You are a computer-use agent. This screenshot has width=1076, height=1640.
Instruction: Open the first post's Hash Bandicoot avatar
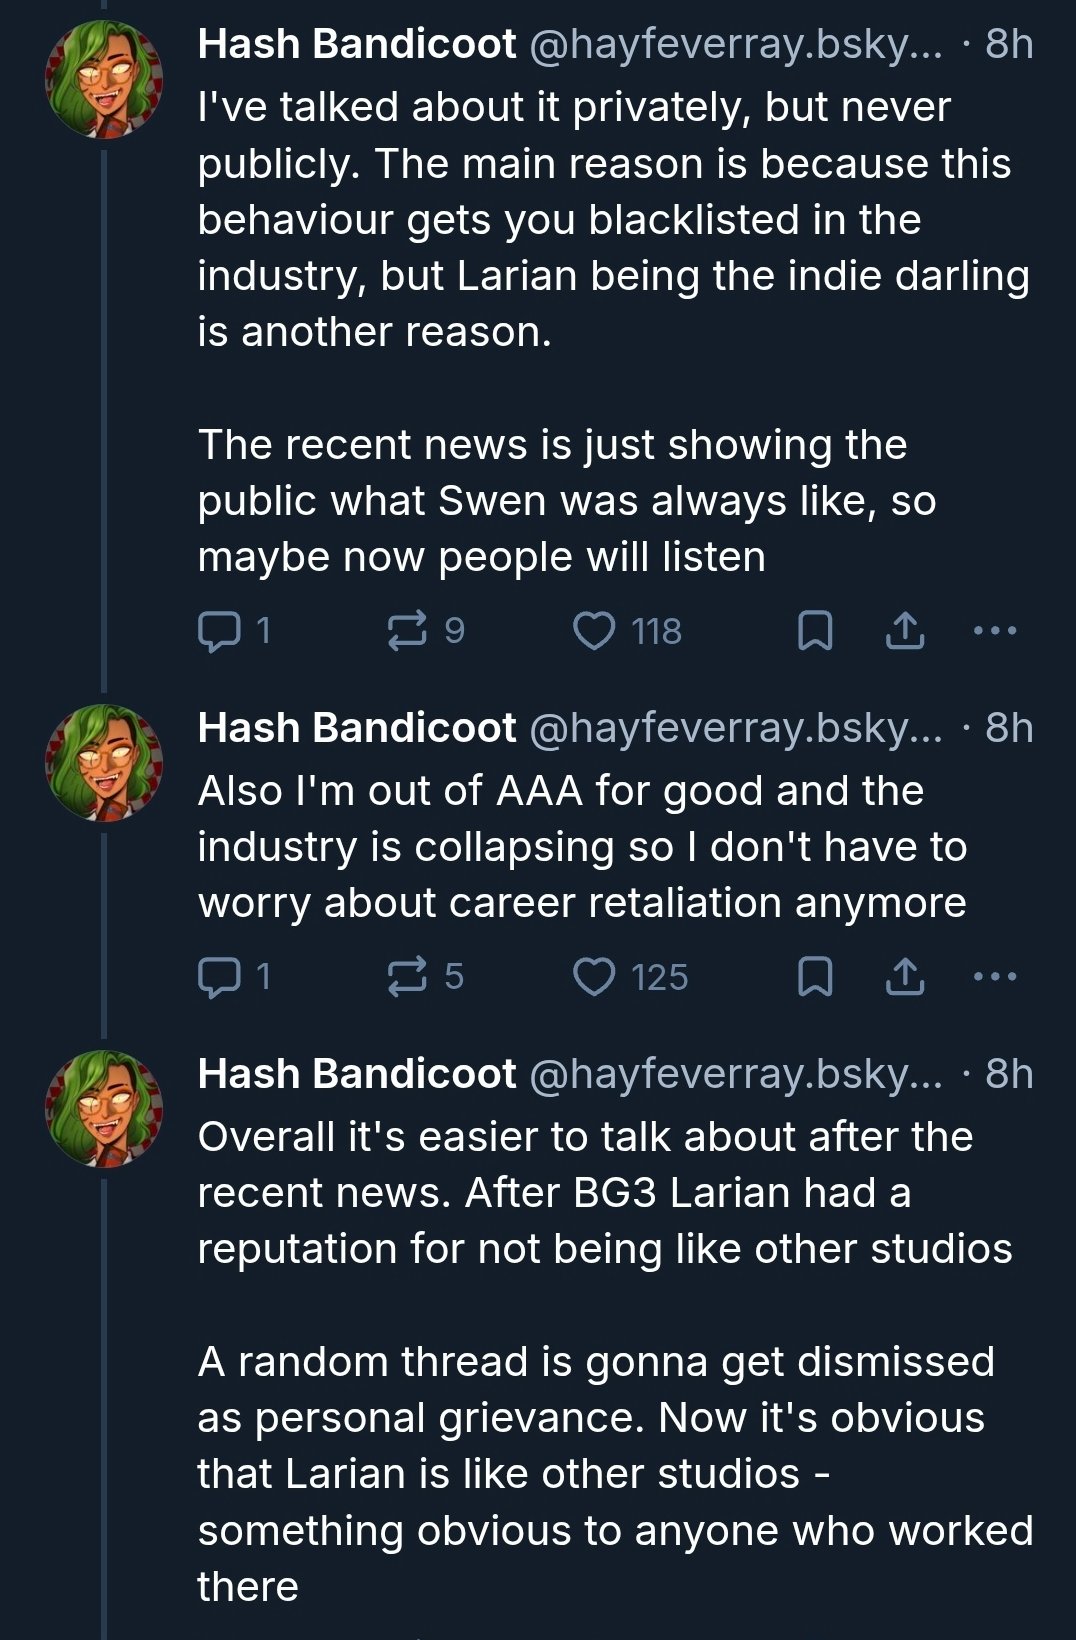104,79
